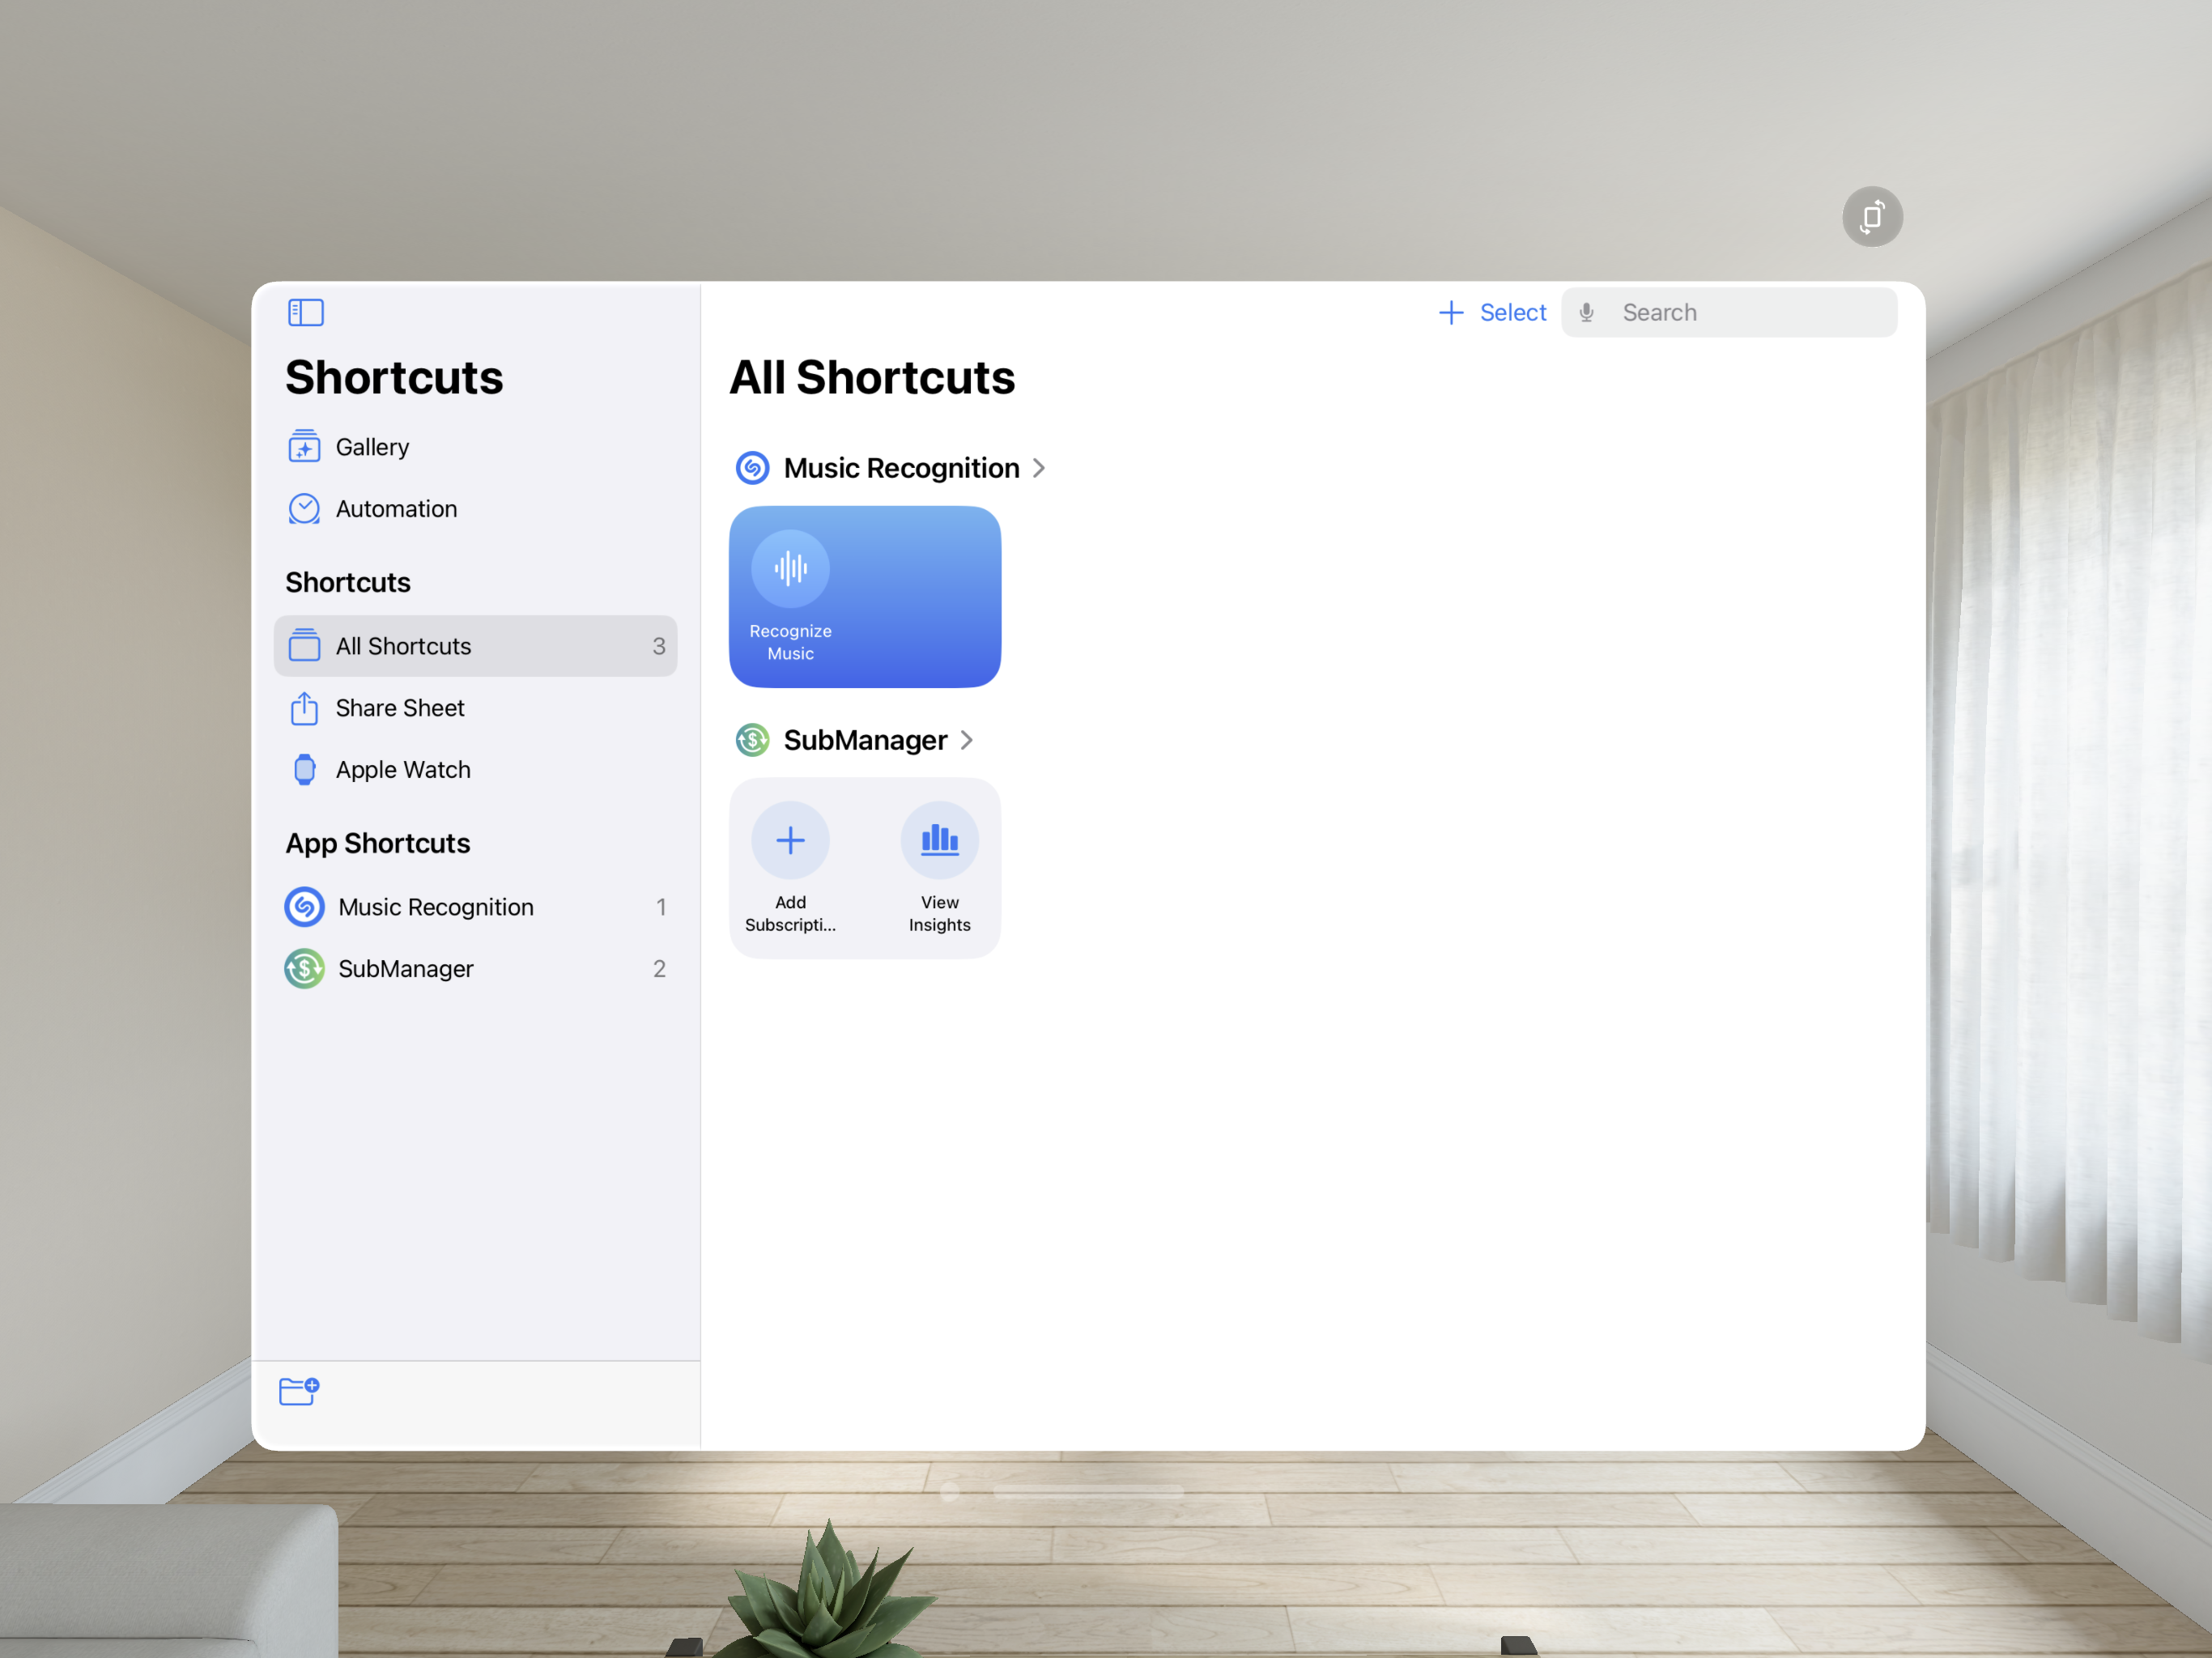The image size is (2212, 1658).
Task: Open Apple Watch shortcuts list
Action: pyautogui.click(x=475, y=770)
